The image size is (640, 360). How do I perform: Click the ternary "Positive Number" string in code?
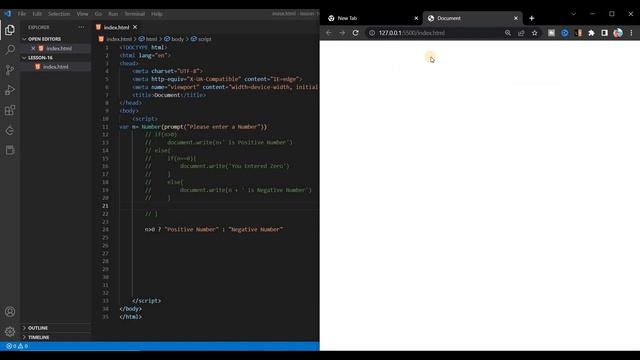[191, 230]
